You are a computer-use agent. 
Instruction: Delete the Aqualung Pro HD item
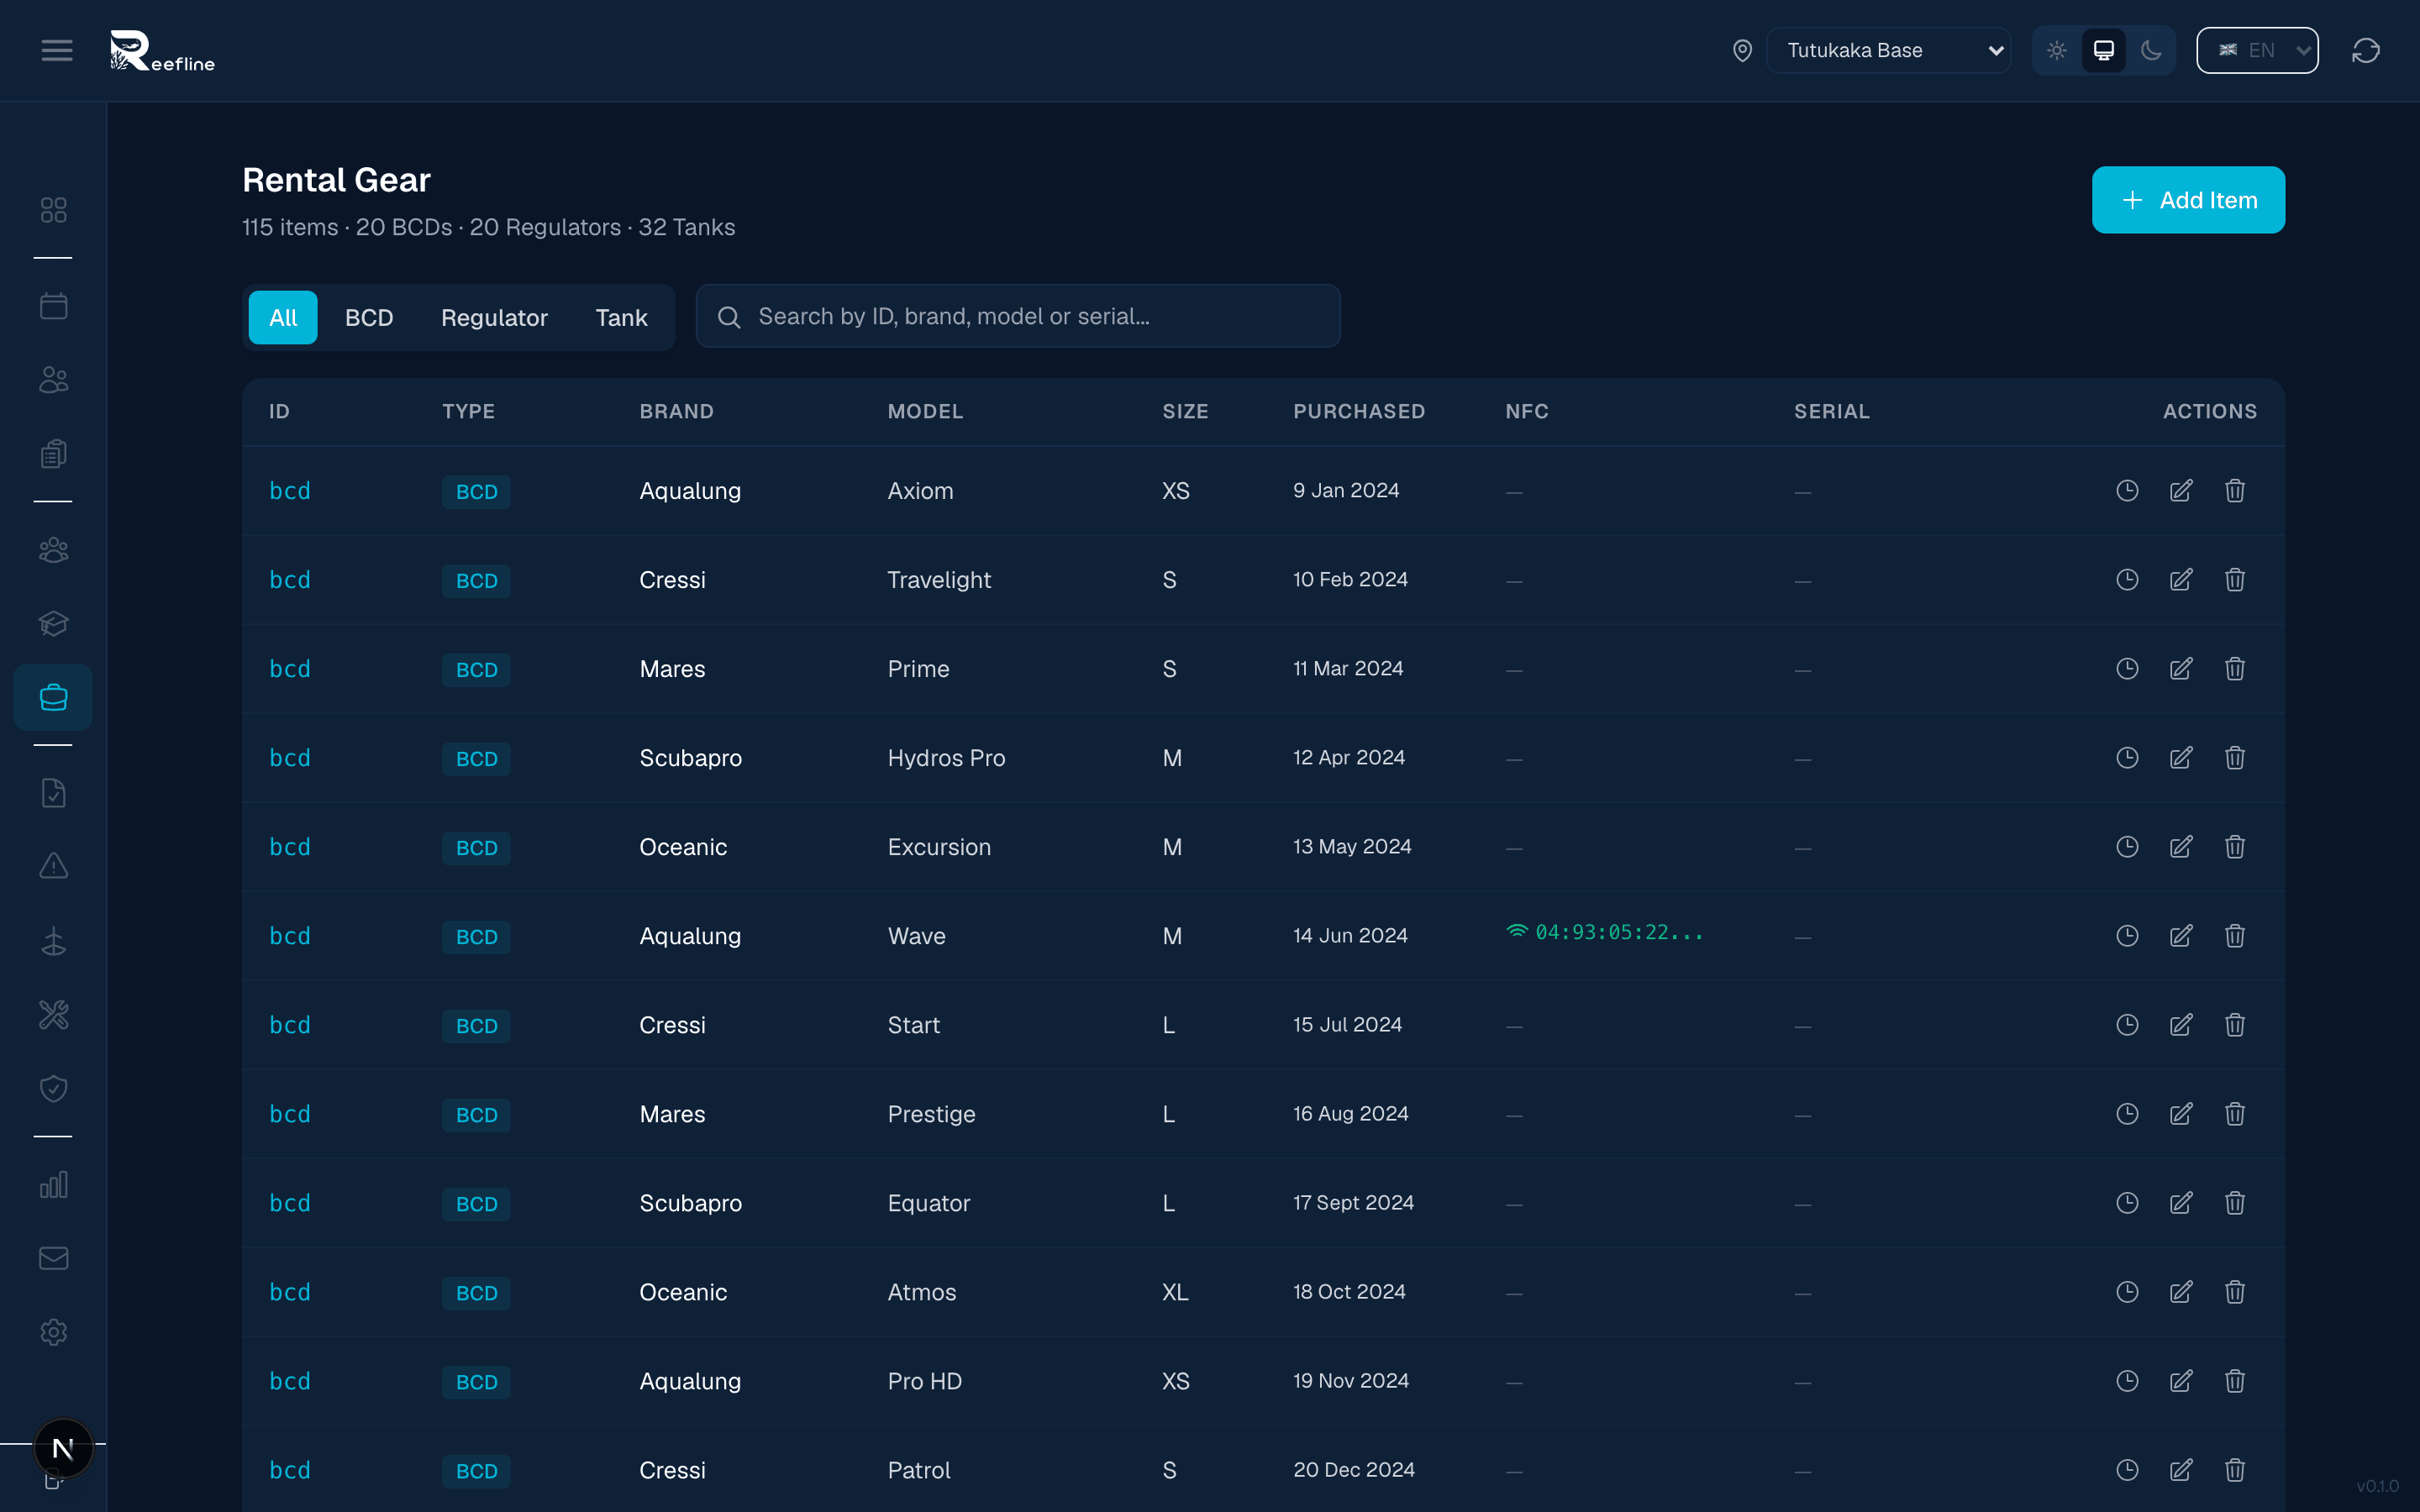tap(2235, 1380)
